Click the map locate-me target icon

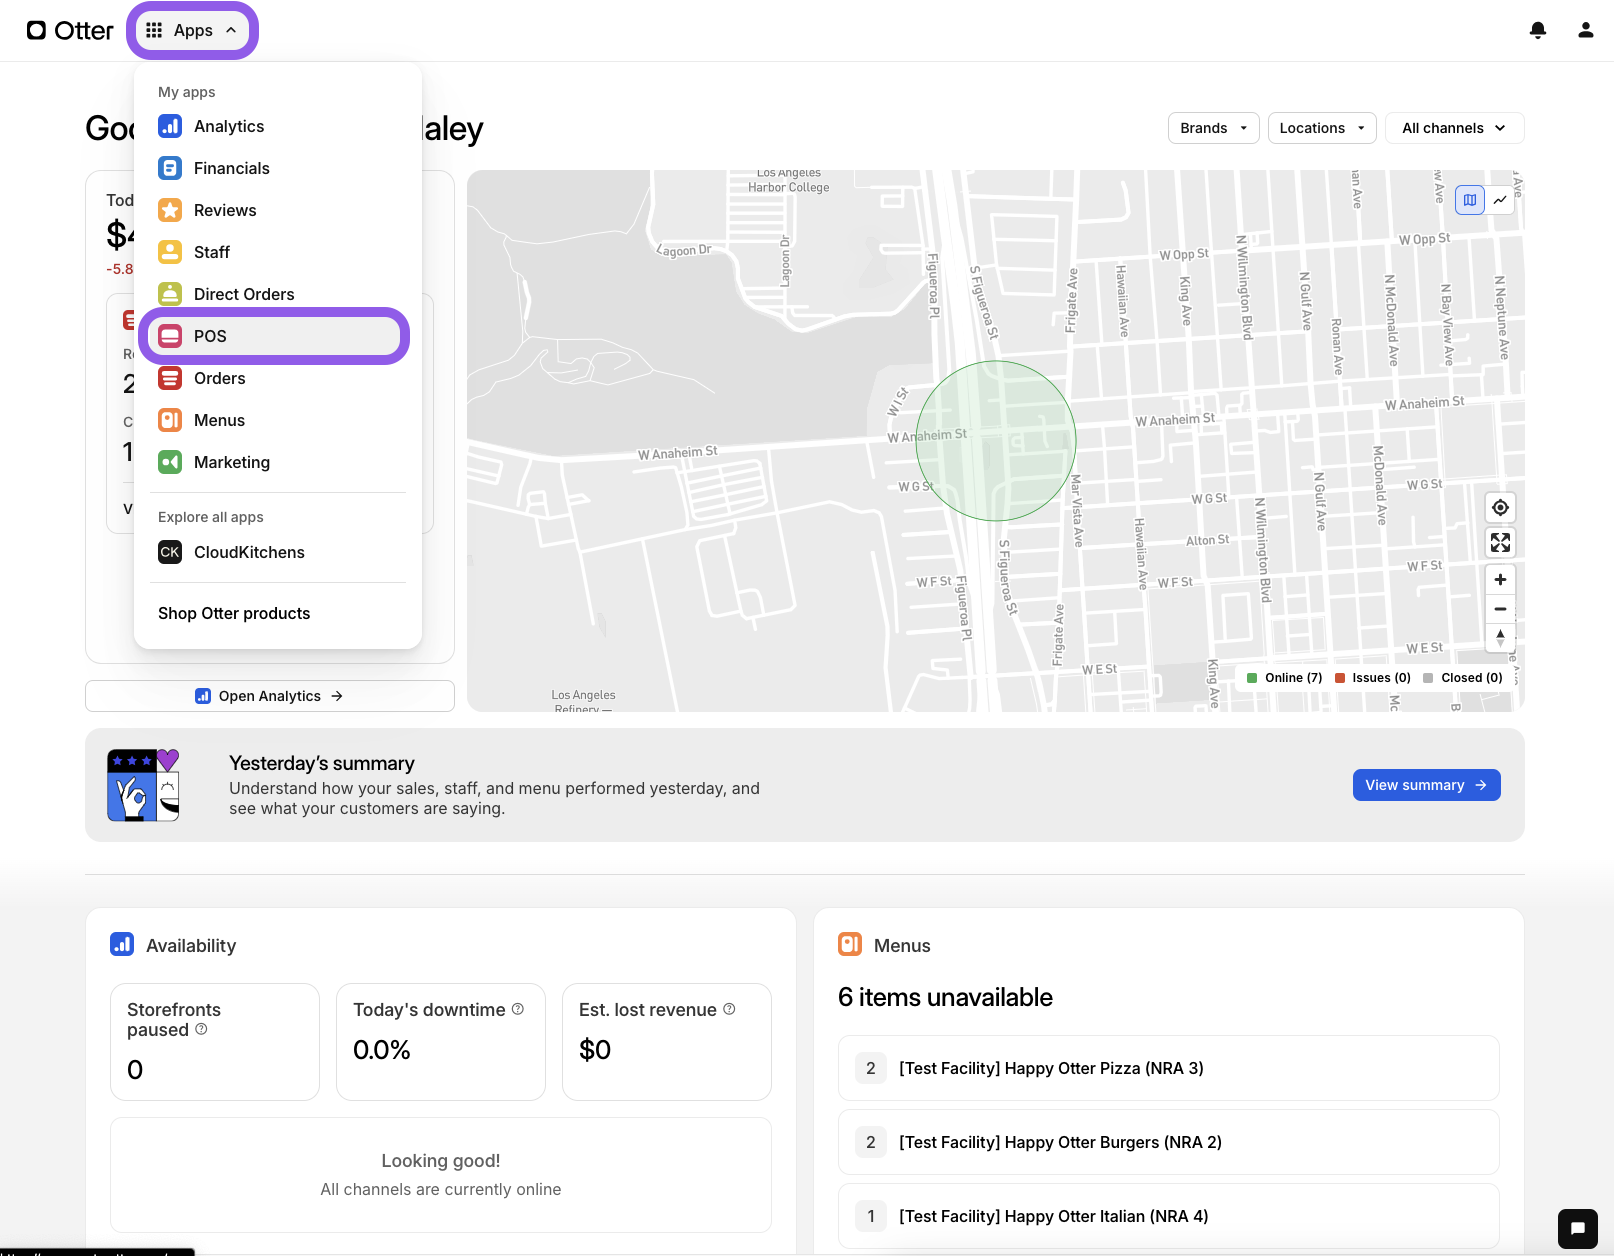click(1500, 508)
